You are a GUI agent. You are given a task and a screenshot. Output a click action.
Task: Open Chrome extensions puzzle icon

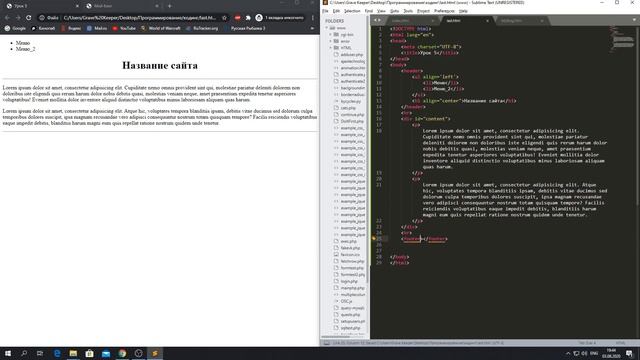(248, 18)
